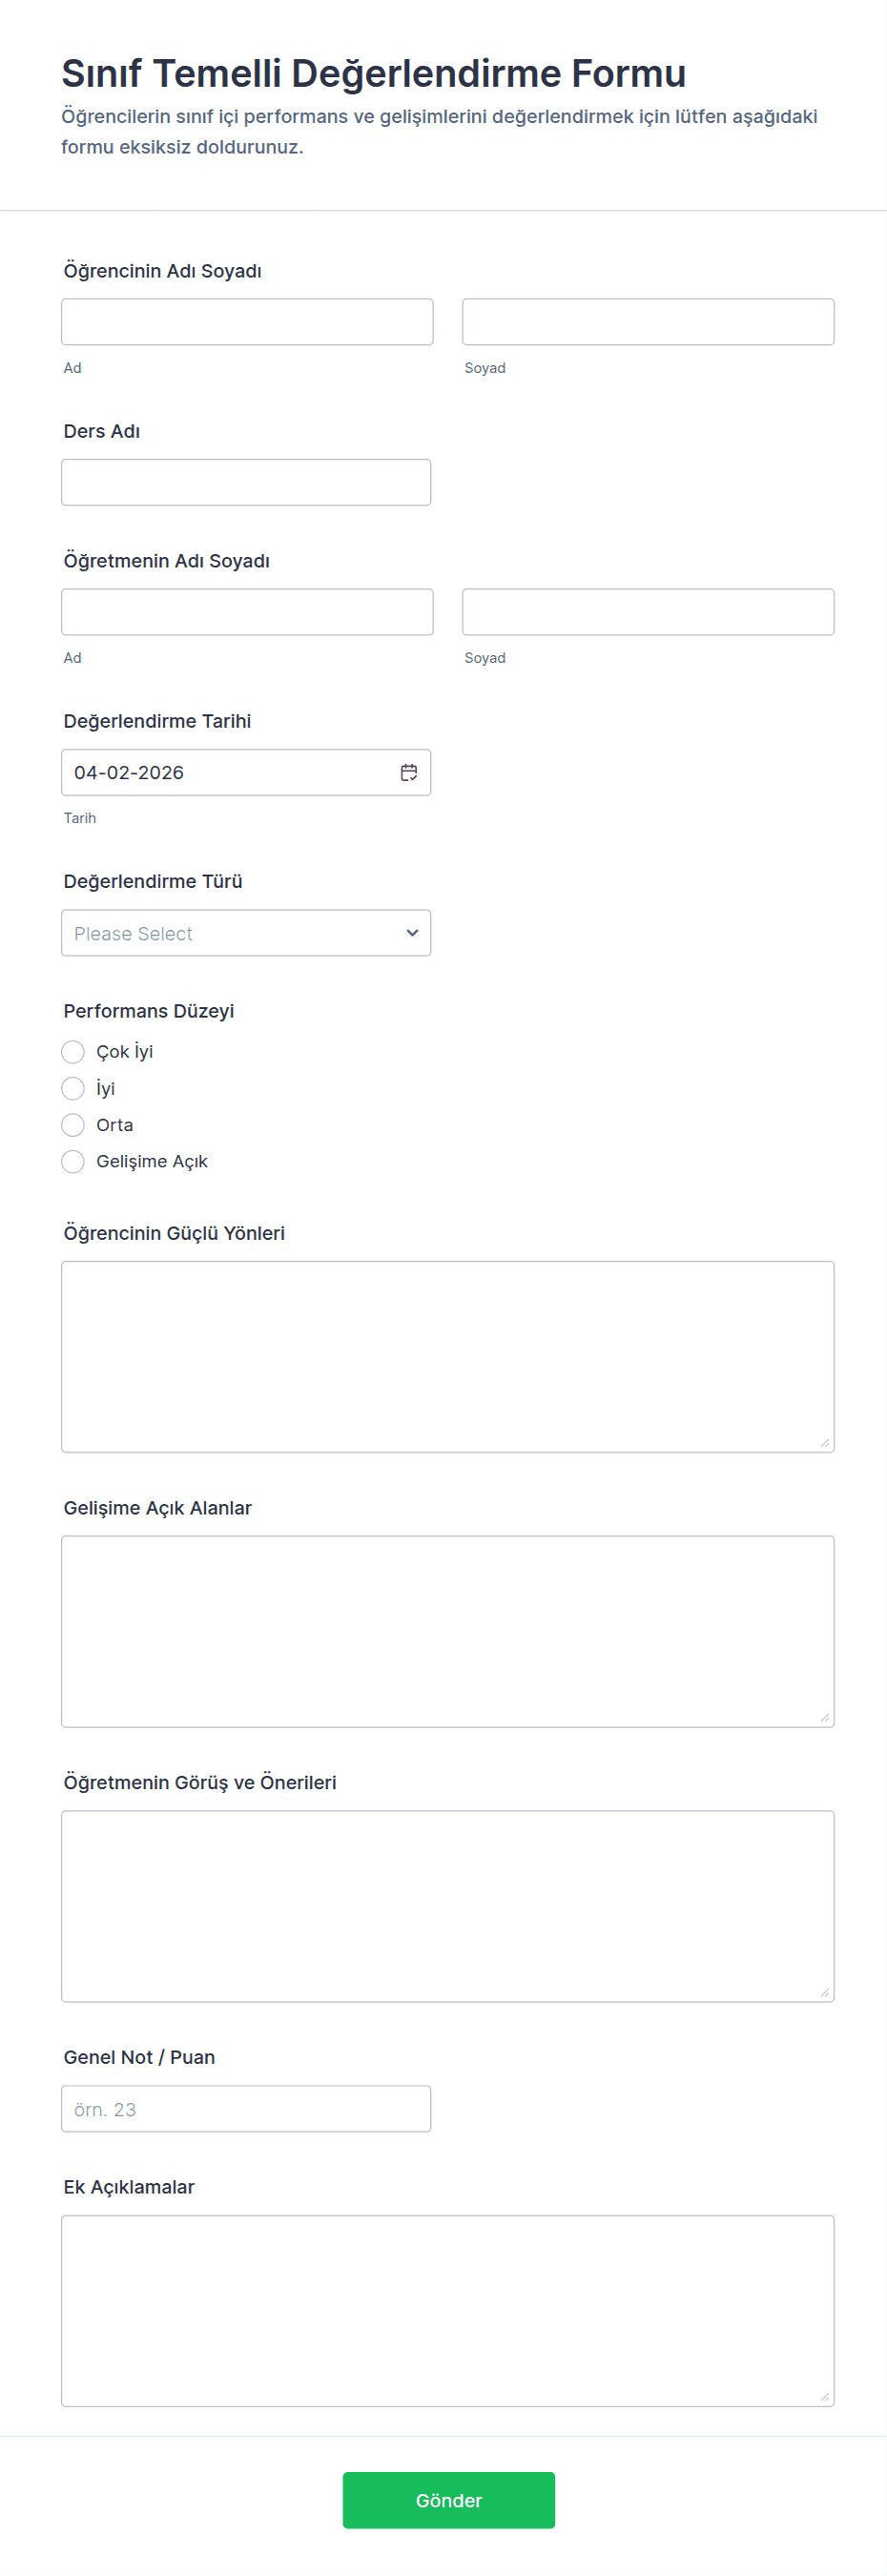The height and width of the screenshot is (2576, 887).
Task: Click the Ders Adı text field
Action: (x=246, y=482)
